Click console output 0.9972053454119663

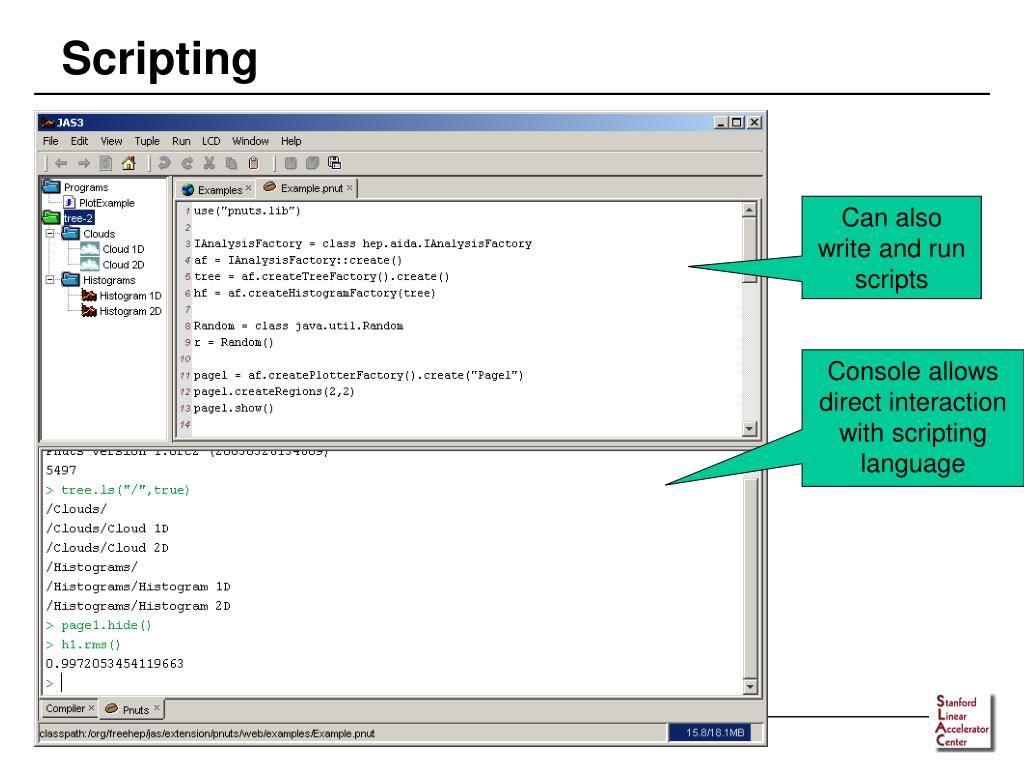[x=115, y=664]
